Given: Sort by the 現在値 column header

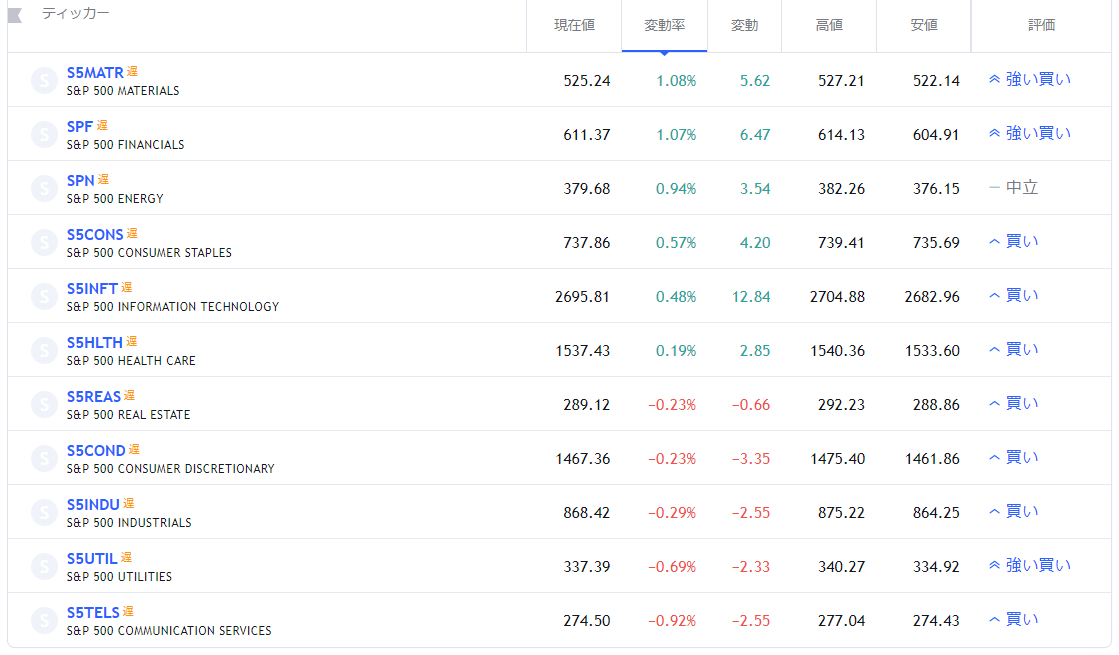Looking at the screenshot, I should tap(574, 26).
